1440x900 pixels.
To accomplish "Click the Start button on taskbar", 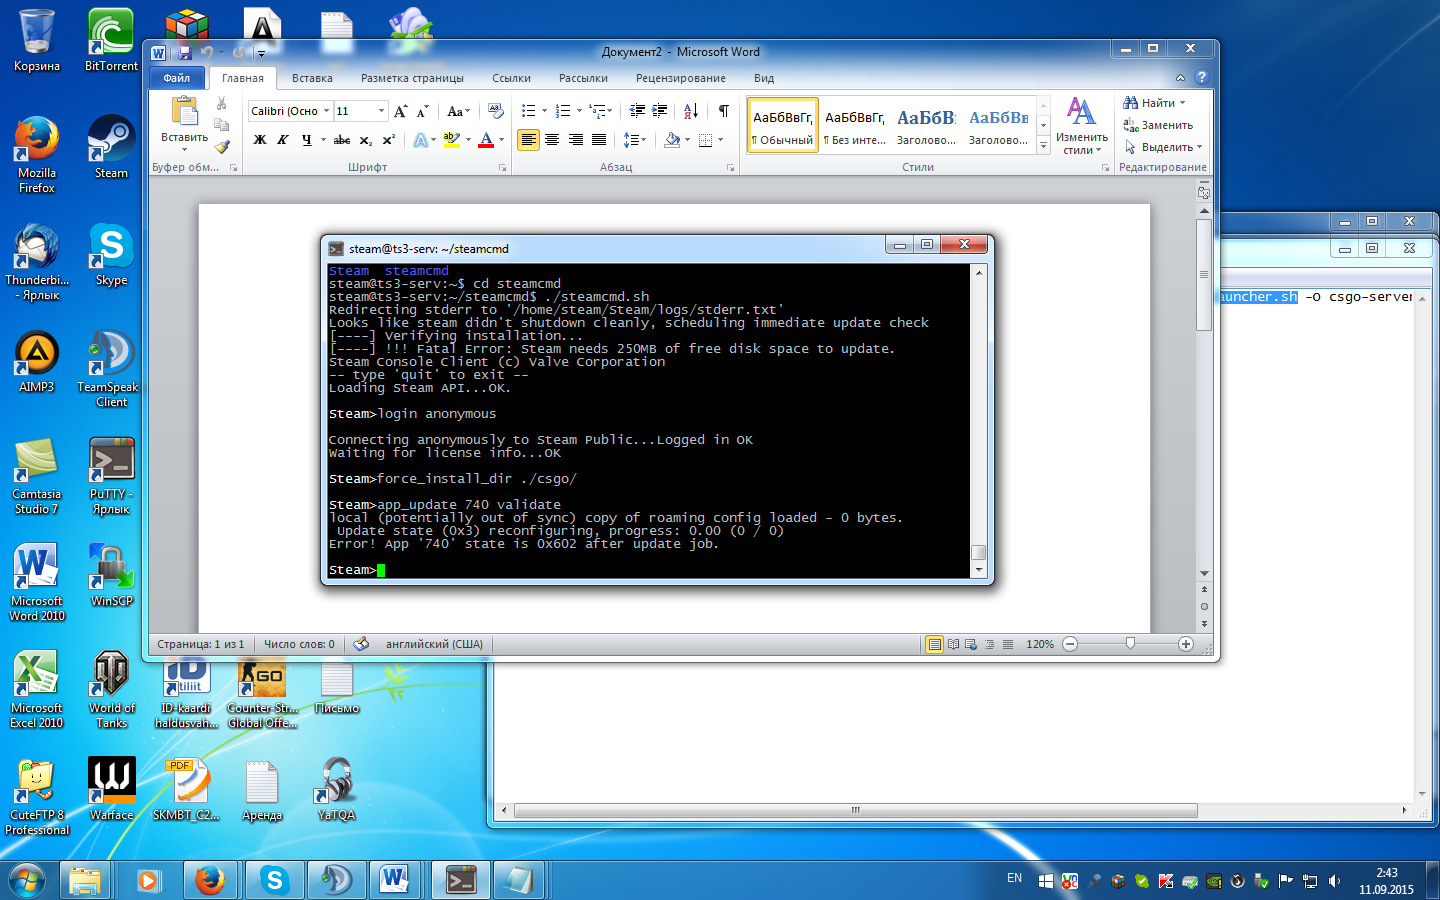I will tap(27, 880).
